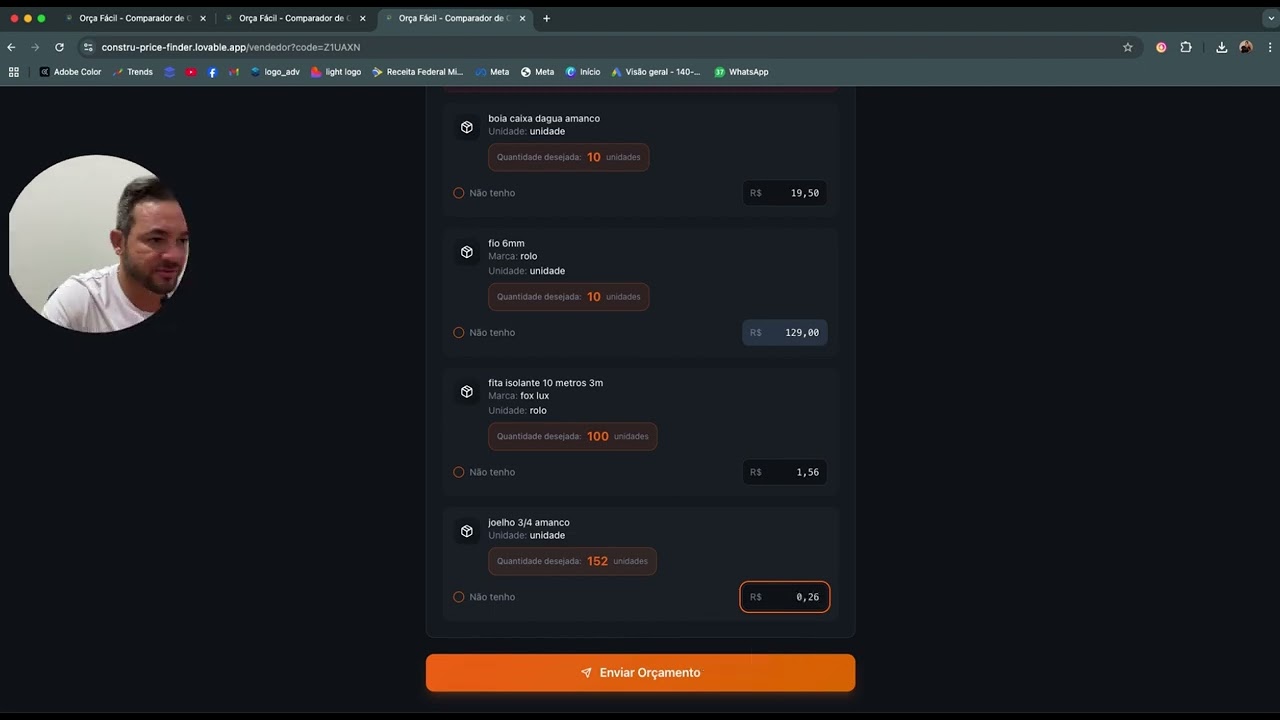Focus the price field showing 129,00
Screen dimensions: 1280x720
tap(785, 333)
